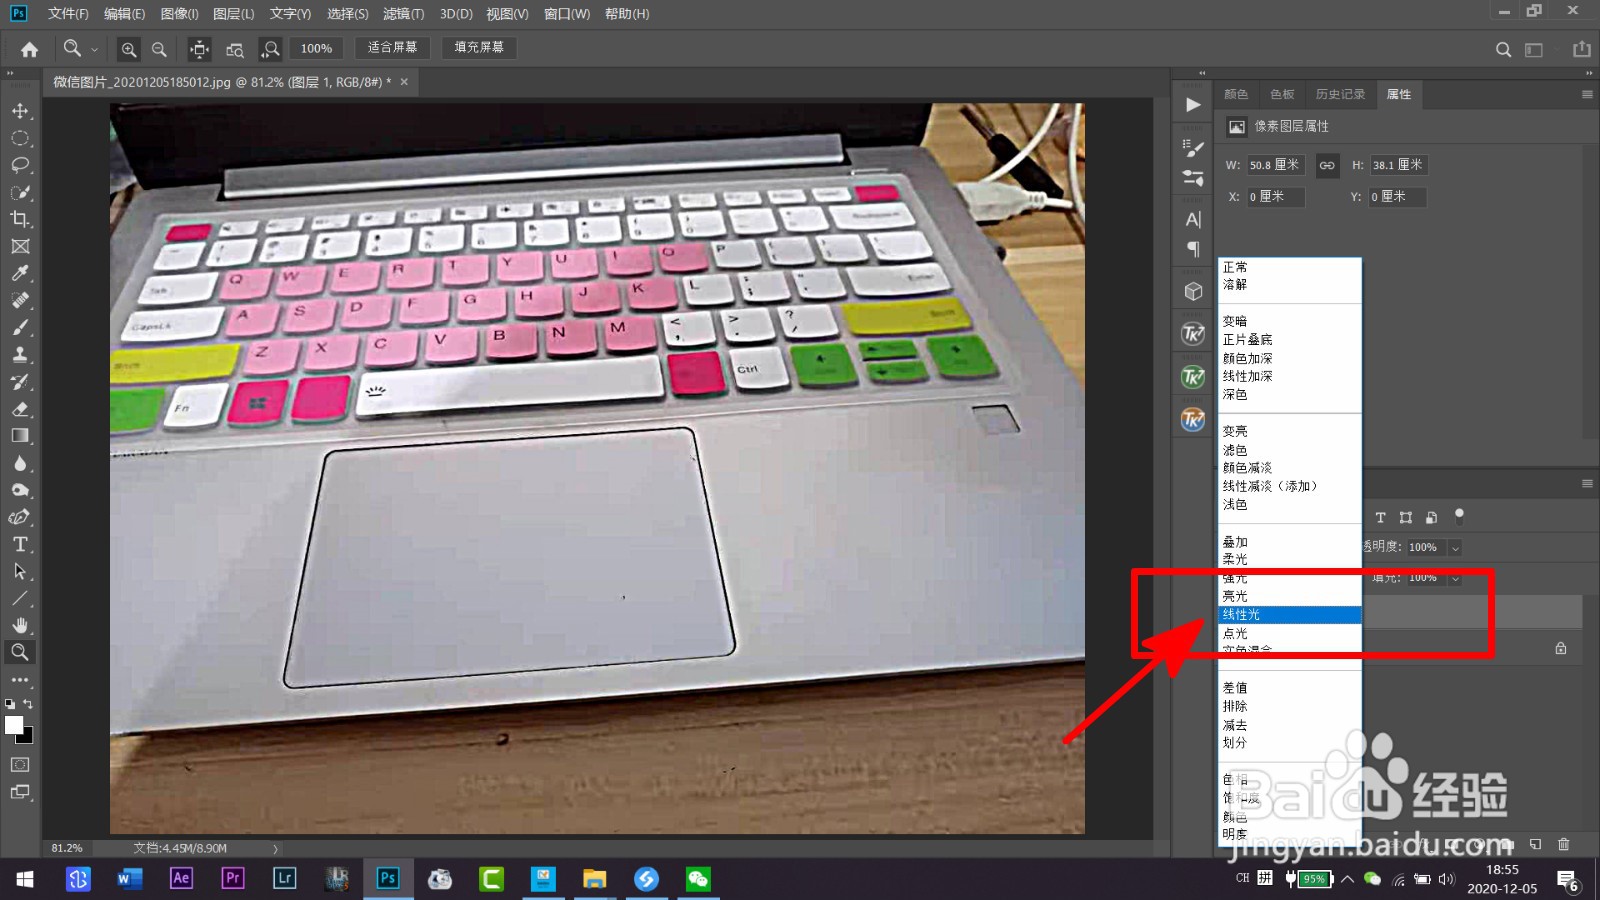
Task: Click the foreground color swatch
Action: pyautogui.click(x=14, y=726)
